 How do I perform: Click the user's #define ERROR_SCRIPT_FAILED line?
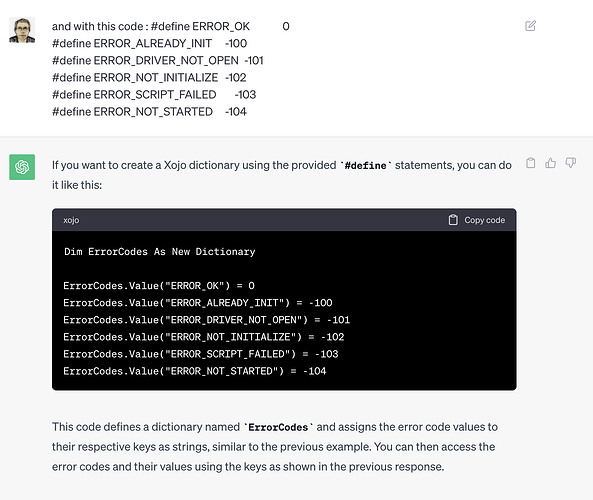pyautogui.click(x=154, y=95)
